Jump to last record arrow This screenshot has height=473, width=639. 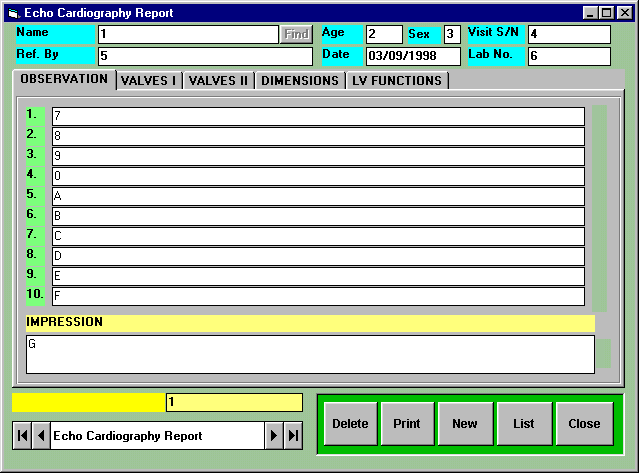[293, 436]
